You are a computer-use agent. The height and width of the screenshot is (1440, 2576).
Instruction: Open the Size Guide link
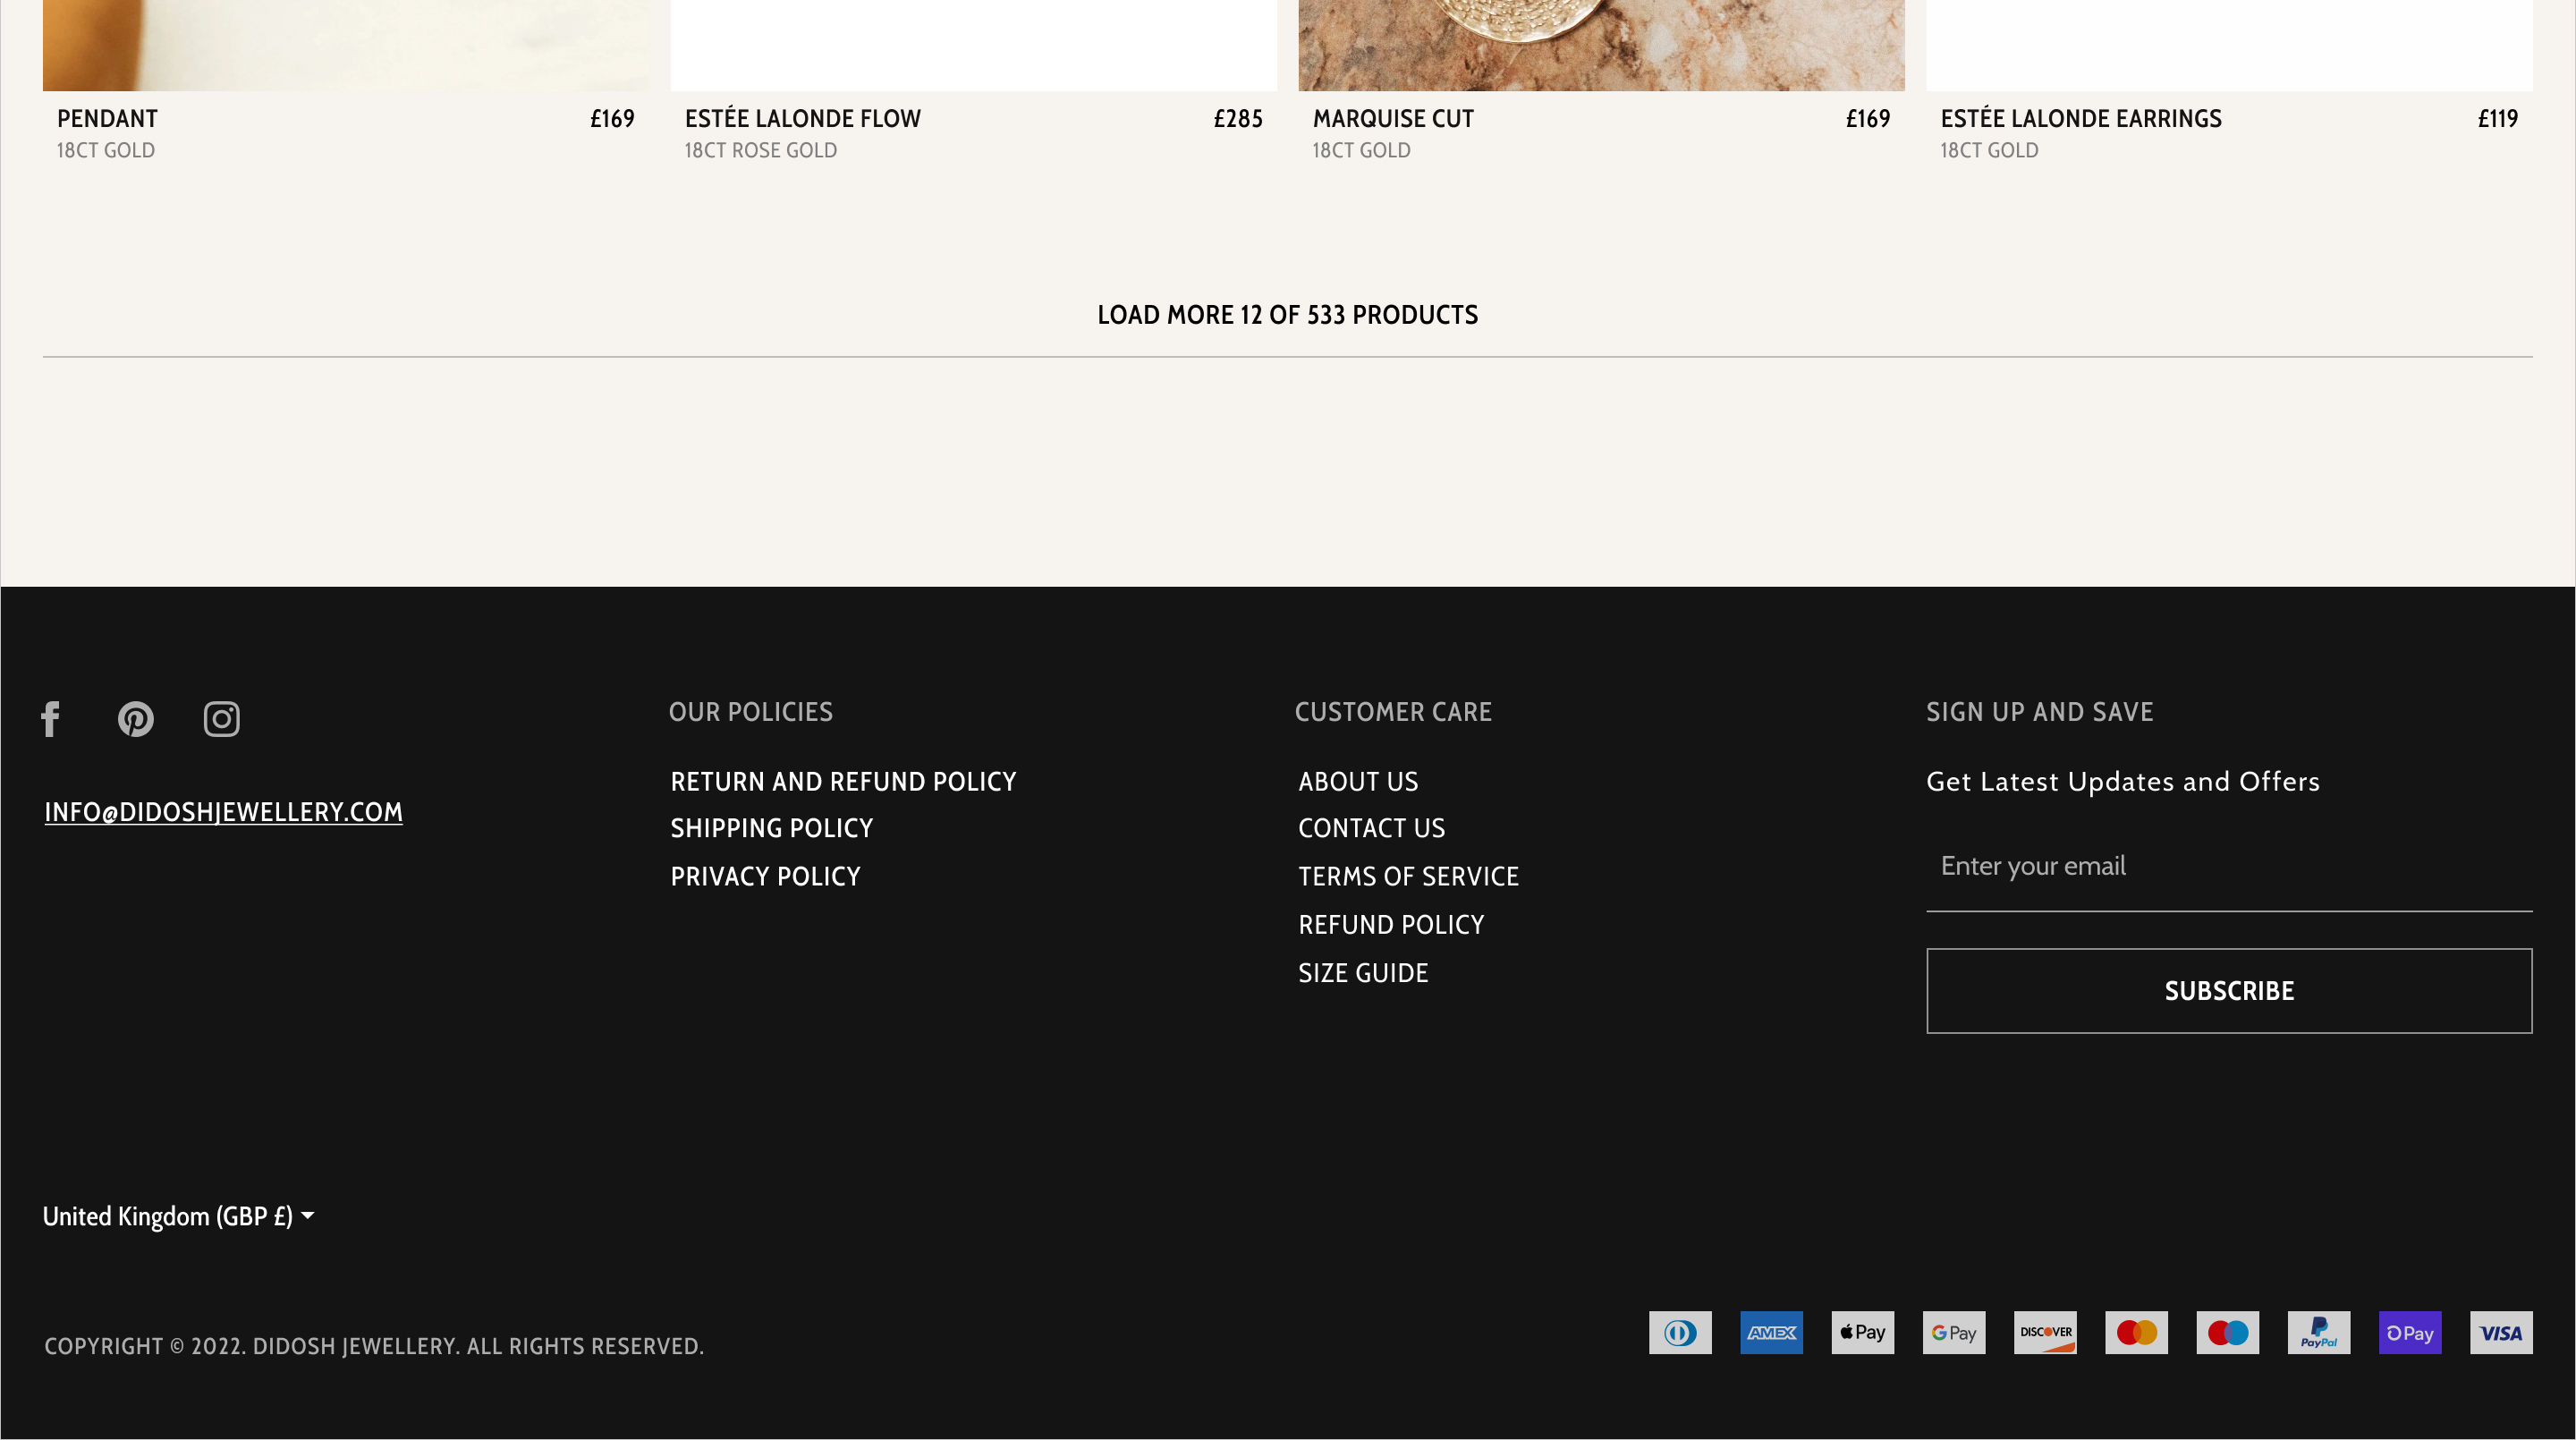point(1362,973)
